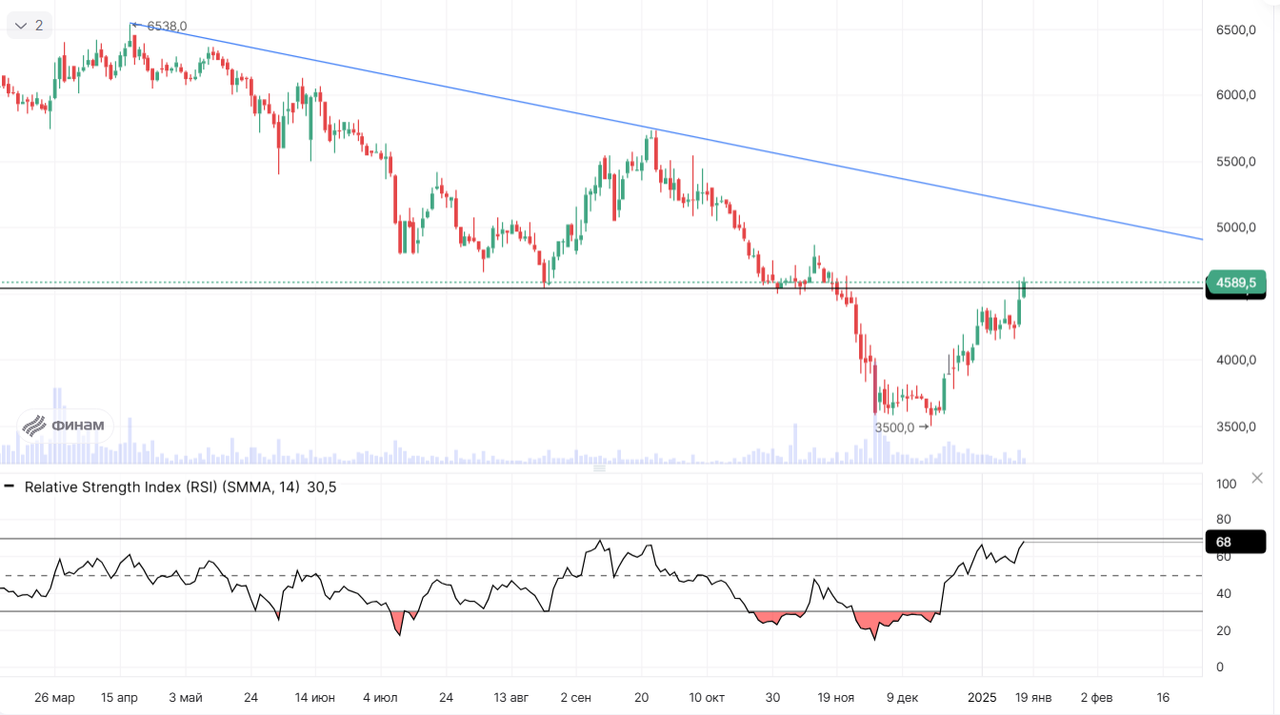The width and height of the screenshot is (1280, 715).
Task: Grab the pane separator handle above RSI
Action: coord(600,467)
